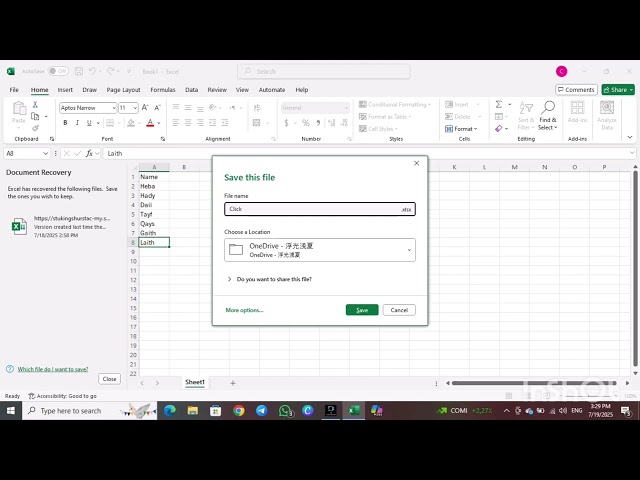Click the Cancel button in dialog
The width and height of the screenshot is (640, 480).
pyautogui.click(x=399, y=310)
